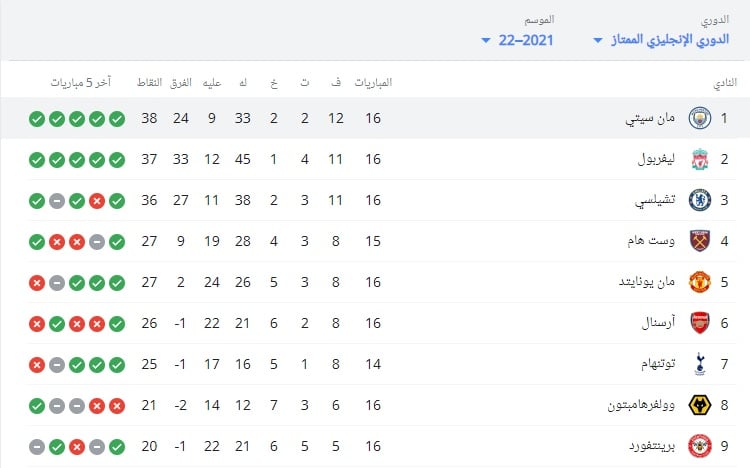This screenshot has width=750, height=468.
Task: Open the league selector dropdown الدوري الإنجليزي الممتاز
Action: (661, 40)
